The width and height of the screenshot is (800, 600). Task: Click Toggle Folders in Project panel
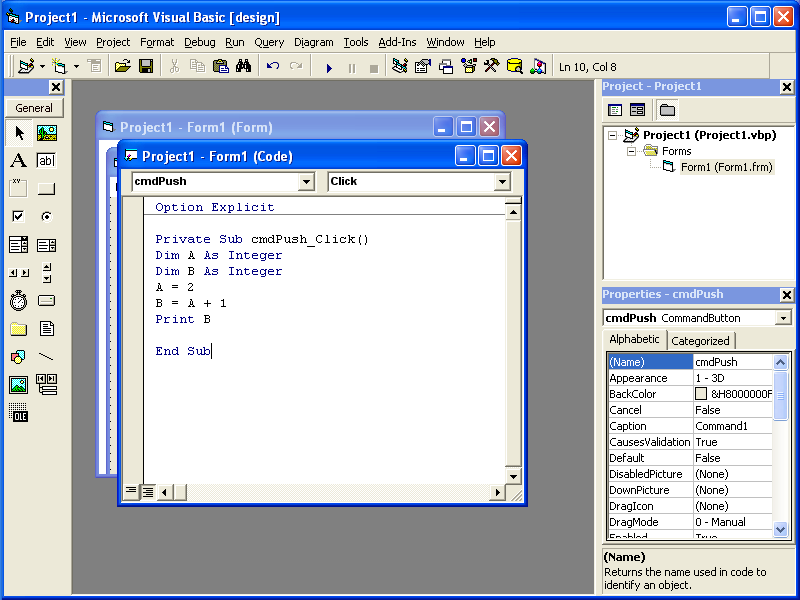click(x=667, y=110)
